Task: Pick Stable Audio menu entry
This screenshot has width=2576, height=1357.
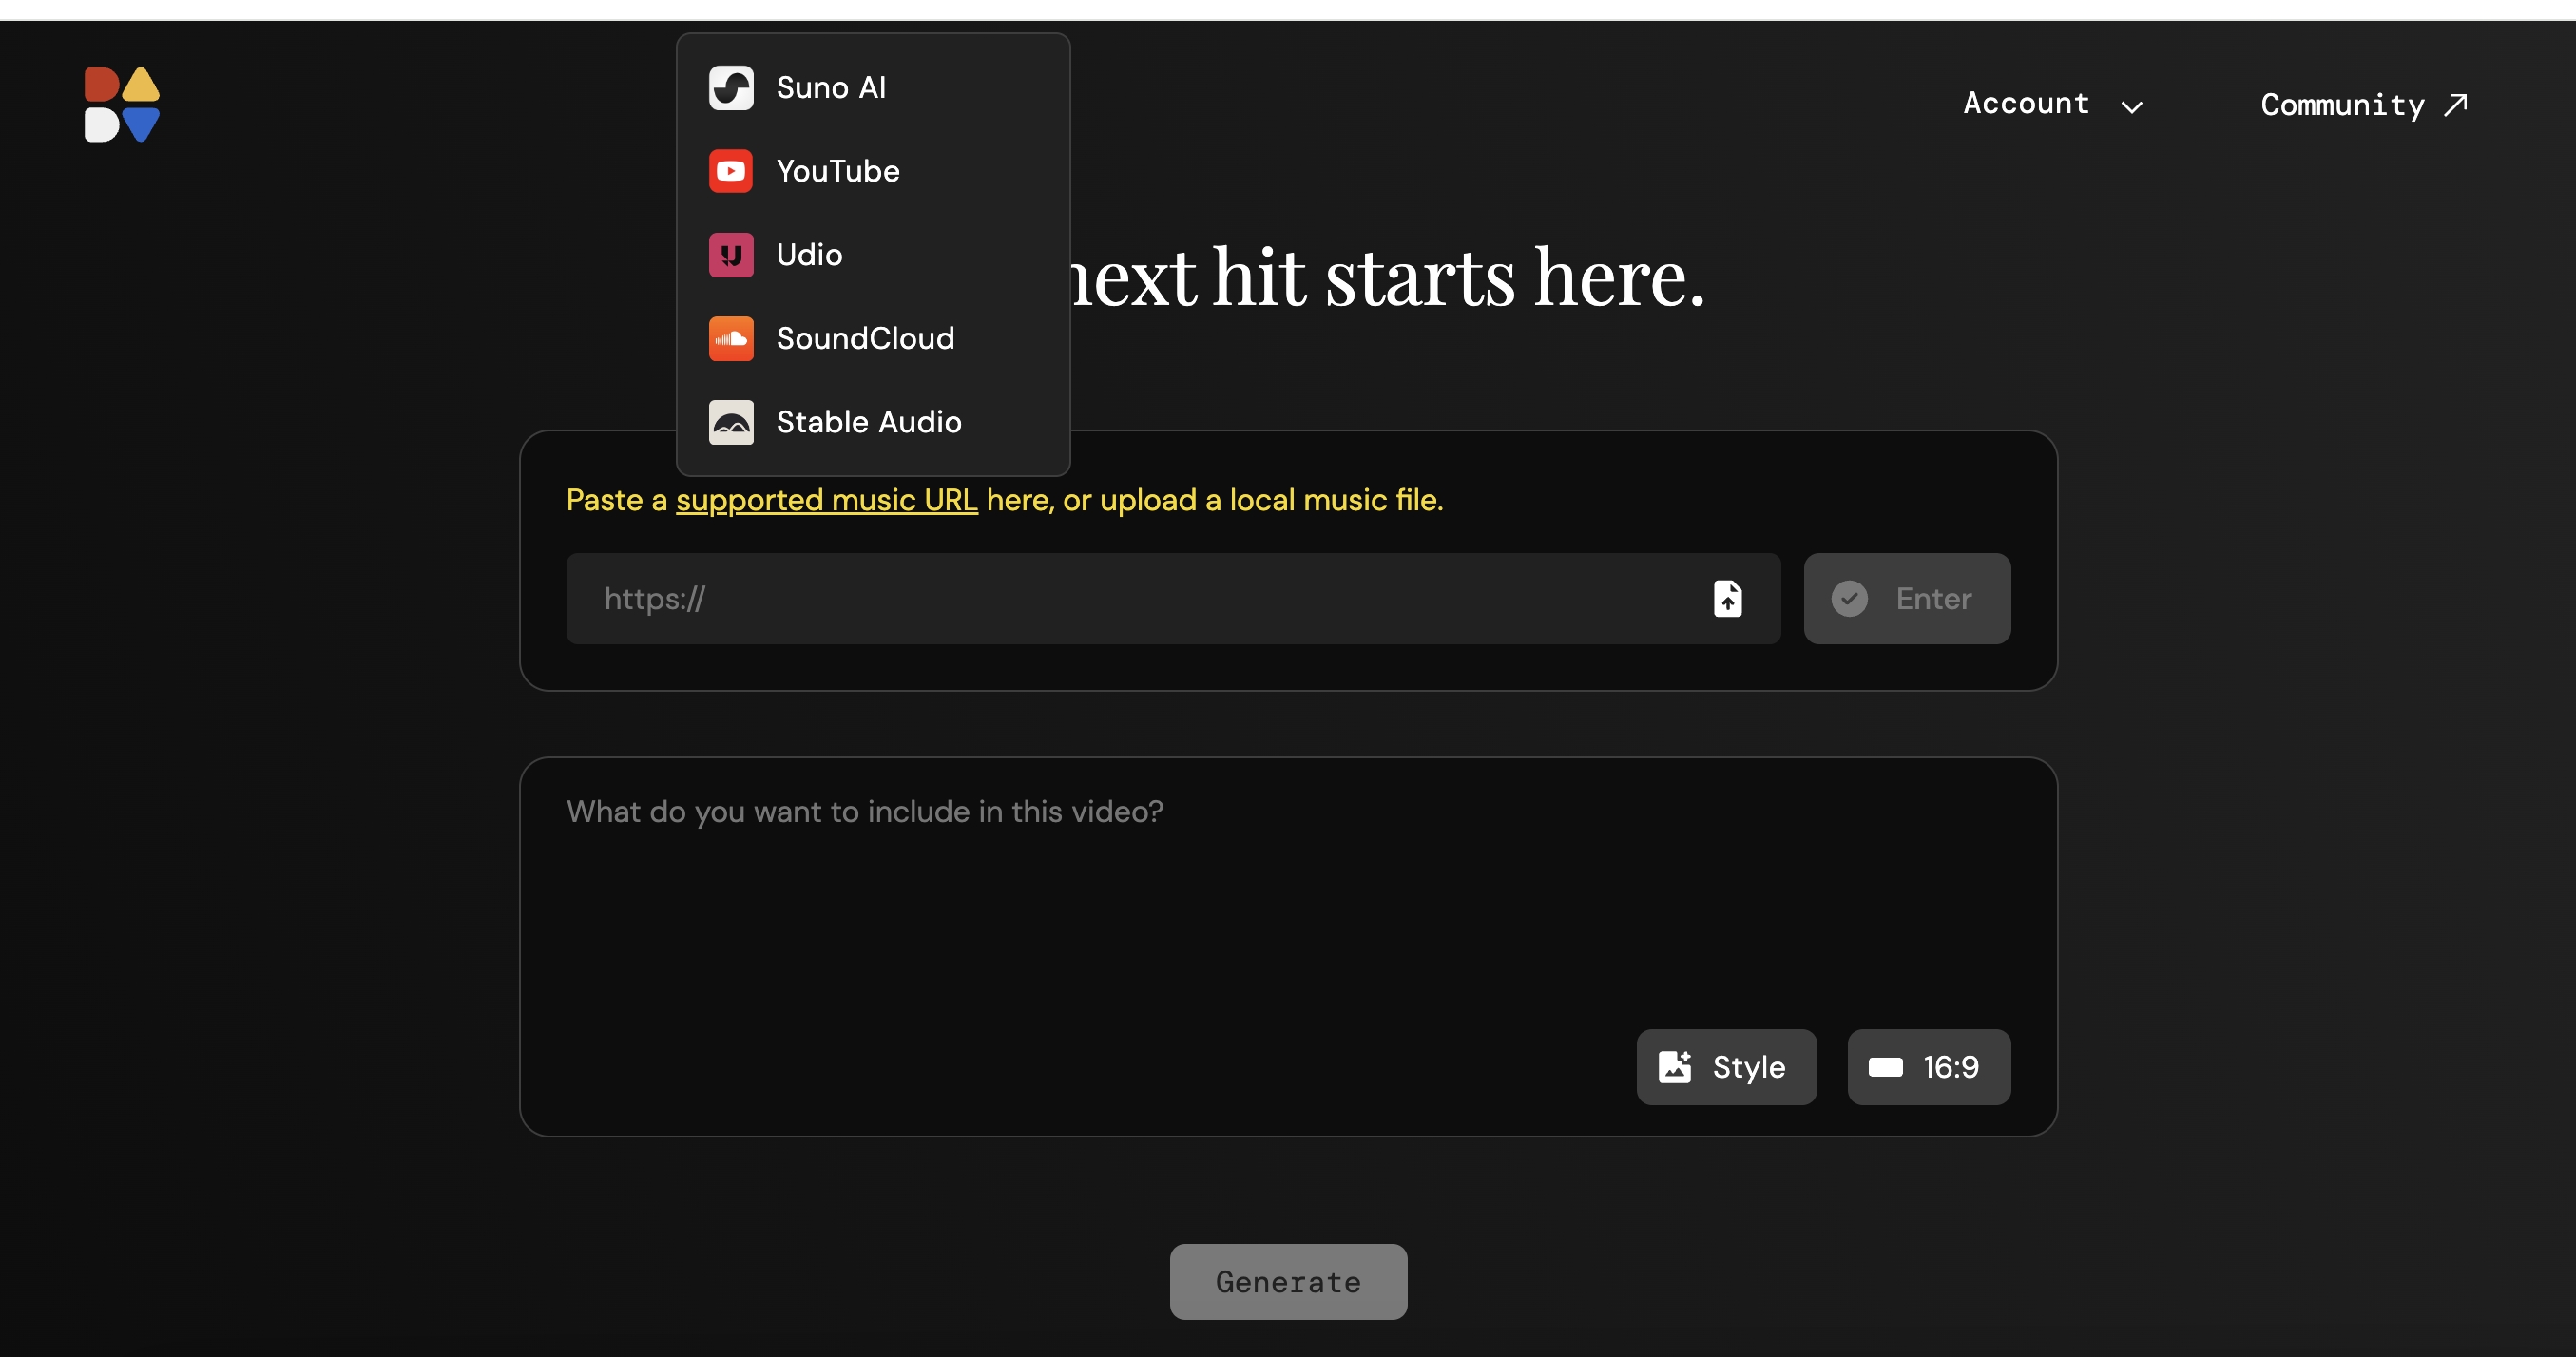Action: [873, 422]
